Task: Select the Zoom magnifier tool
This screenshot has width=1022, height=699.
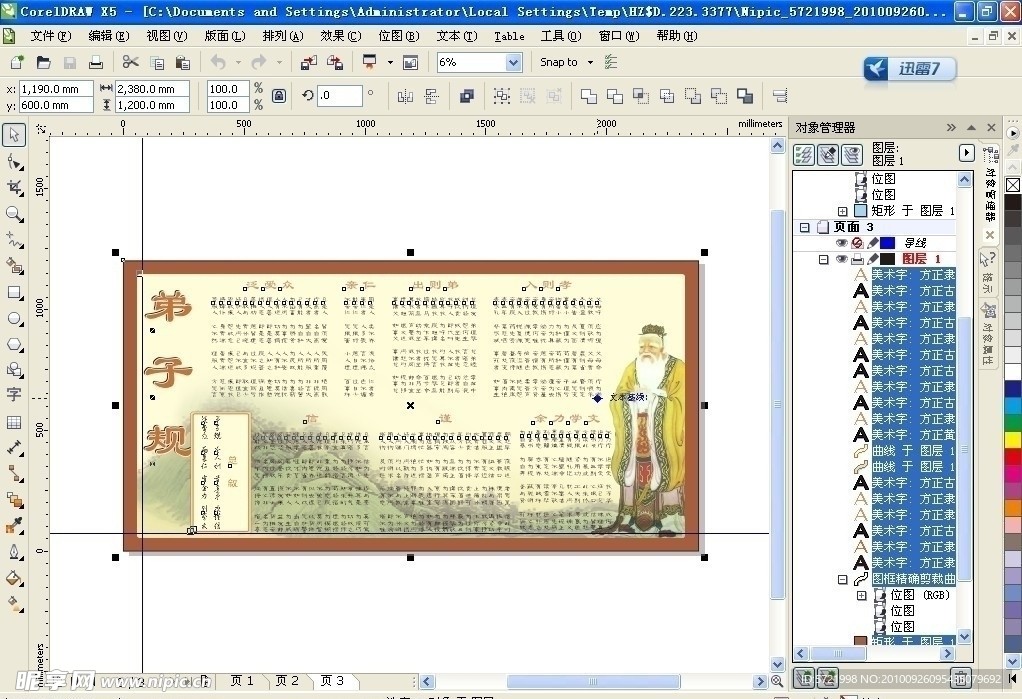Action: [x=14, y=214]
